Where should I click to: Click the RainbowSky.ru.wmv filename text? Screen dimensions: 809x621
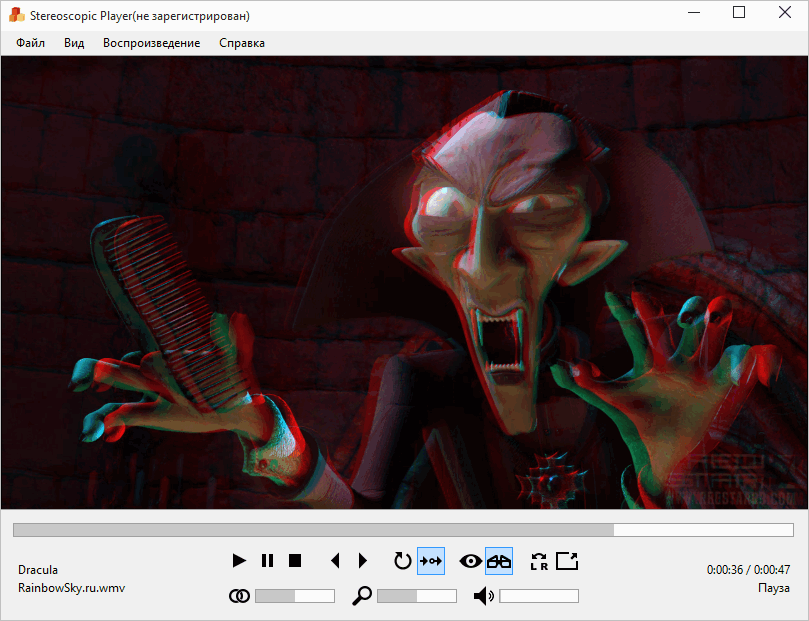[x=71, y=588]
